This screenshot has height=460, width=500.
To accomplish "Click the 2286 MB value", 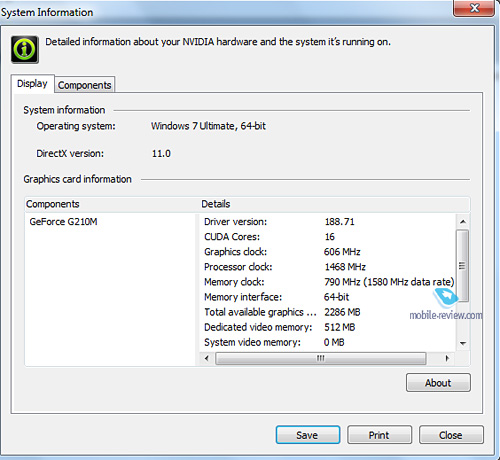I will [342, 312].
